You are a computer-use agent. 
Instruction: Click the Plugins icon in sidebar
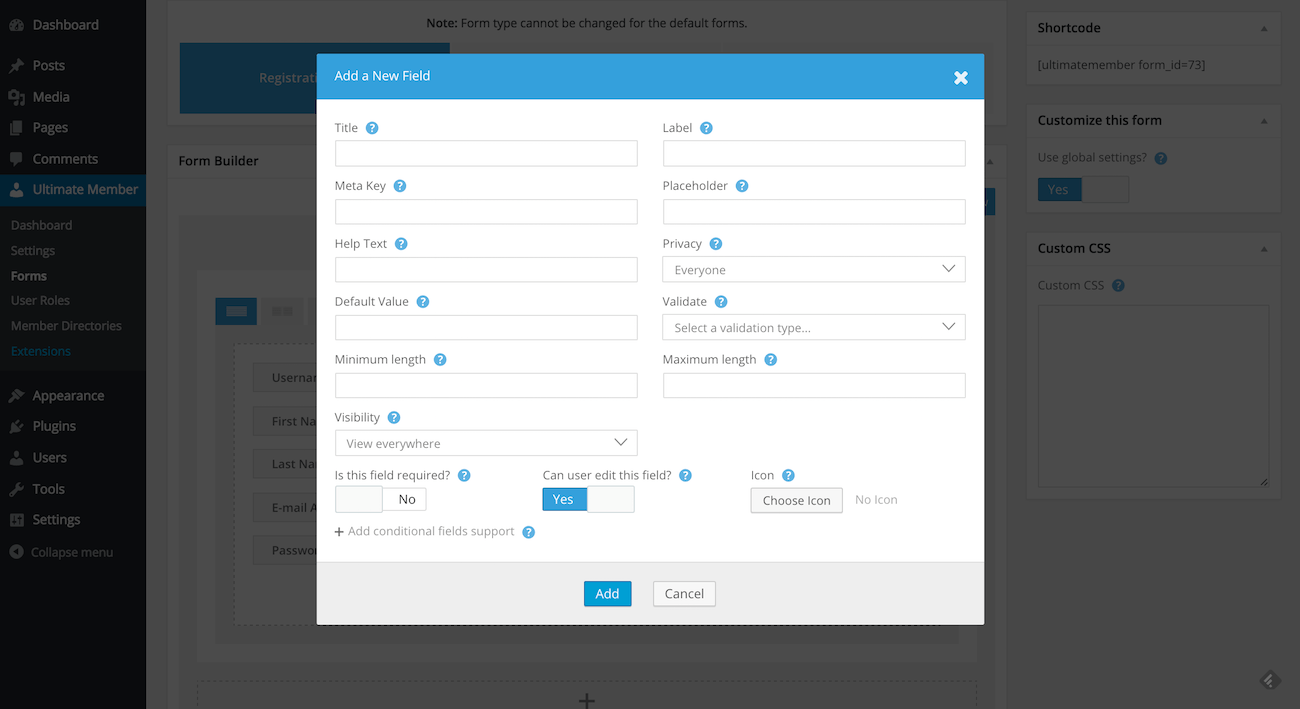(x=16, y=427)
